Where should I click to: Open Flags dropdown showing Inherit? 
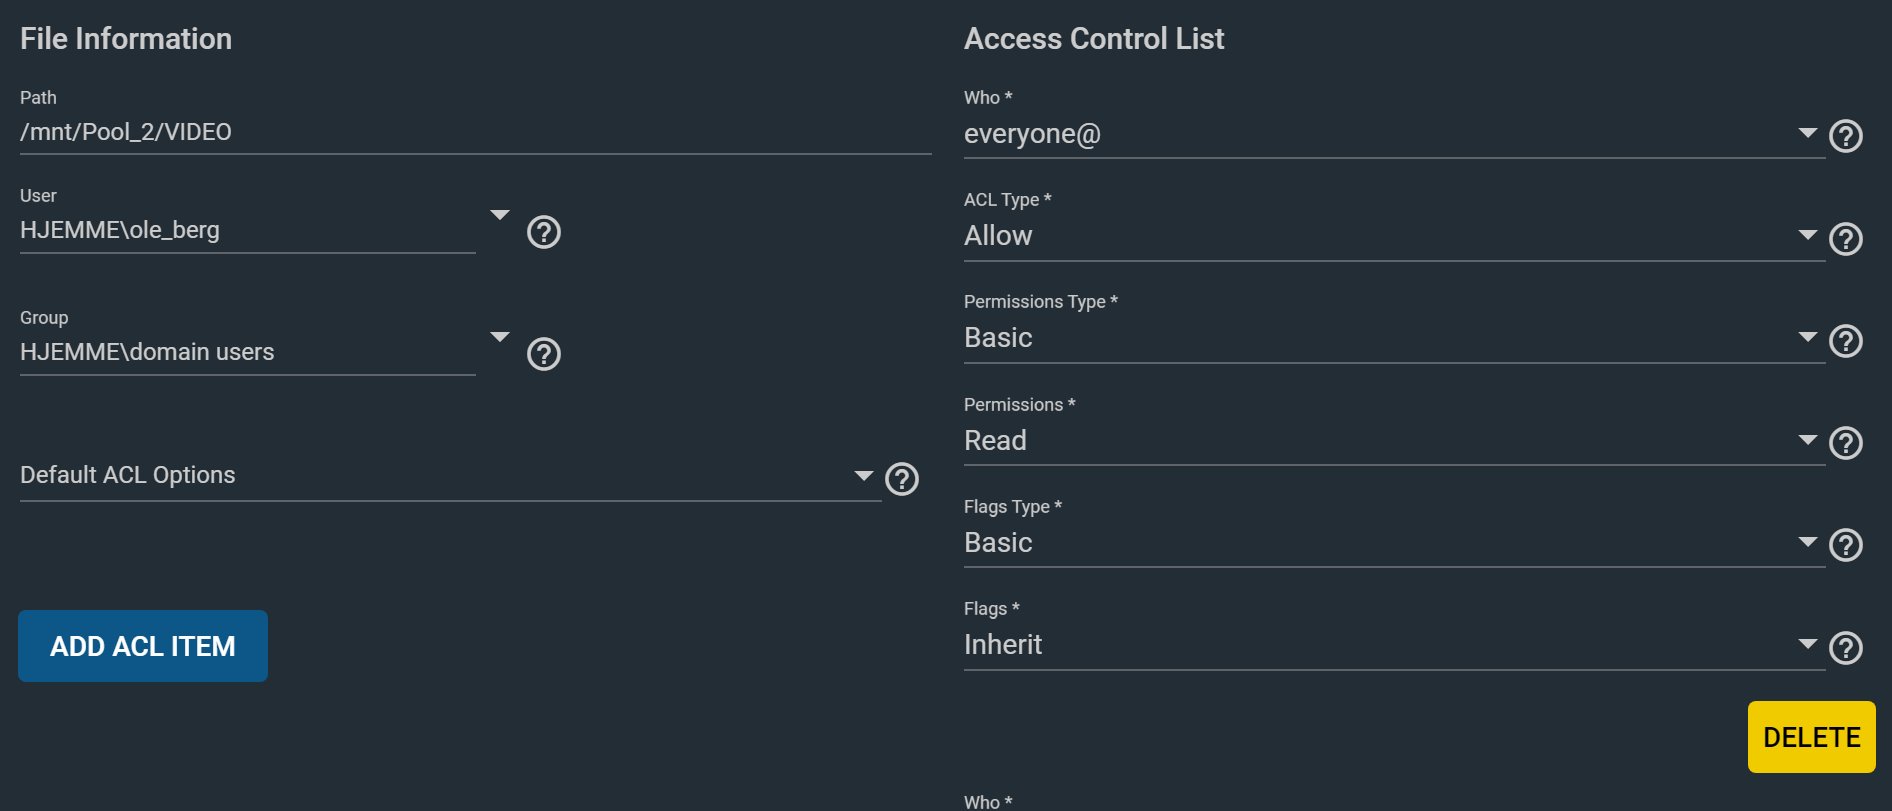[1394, 645]
